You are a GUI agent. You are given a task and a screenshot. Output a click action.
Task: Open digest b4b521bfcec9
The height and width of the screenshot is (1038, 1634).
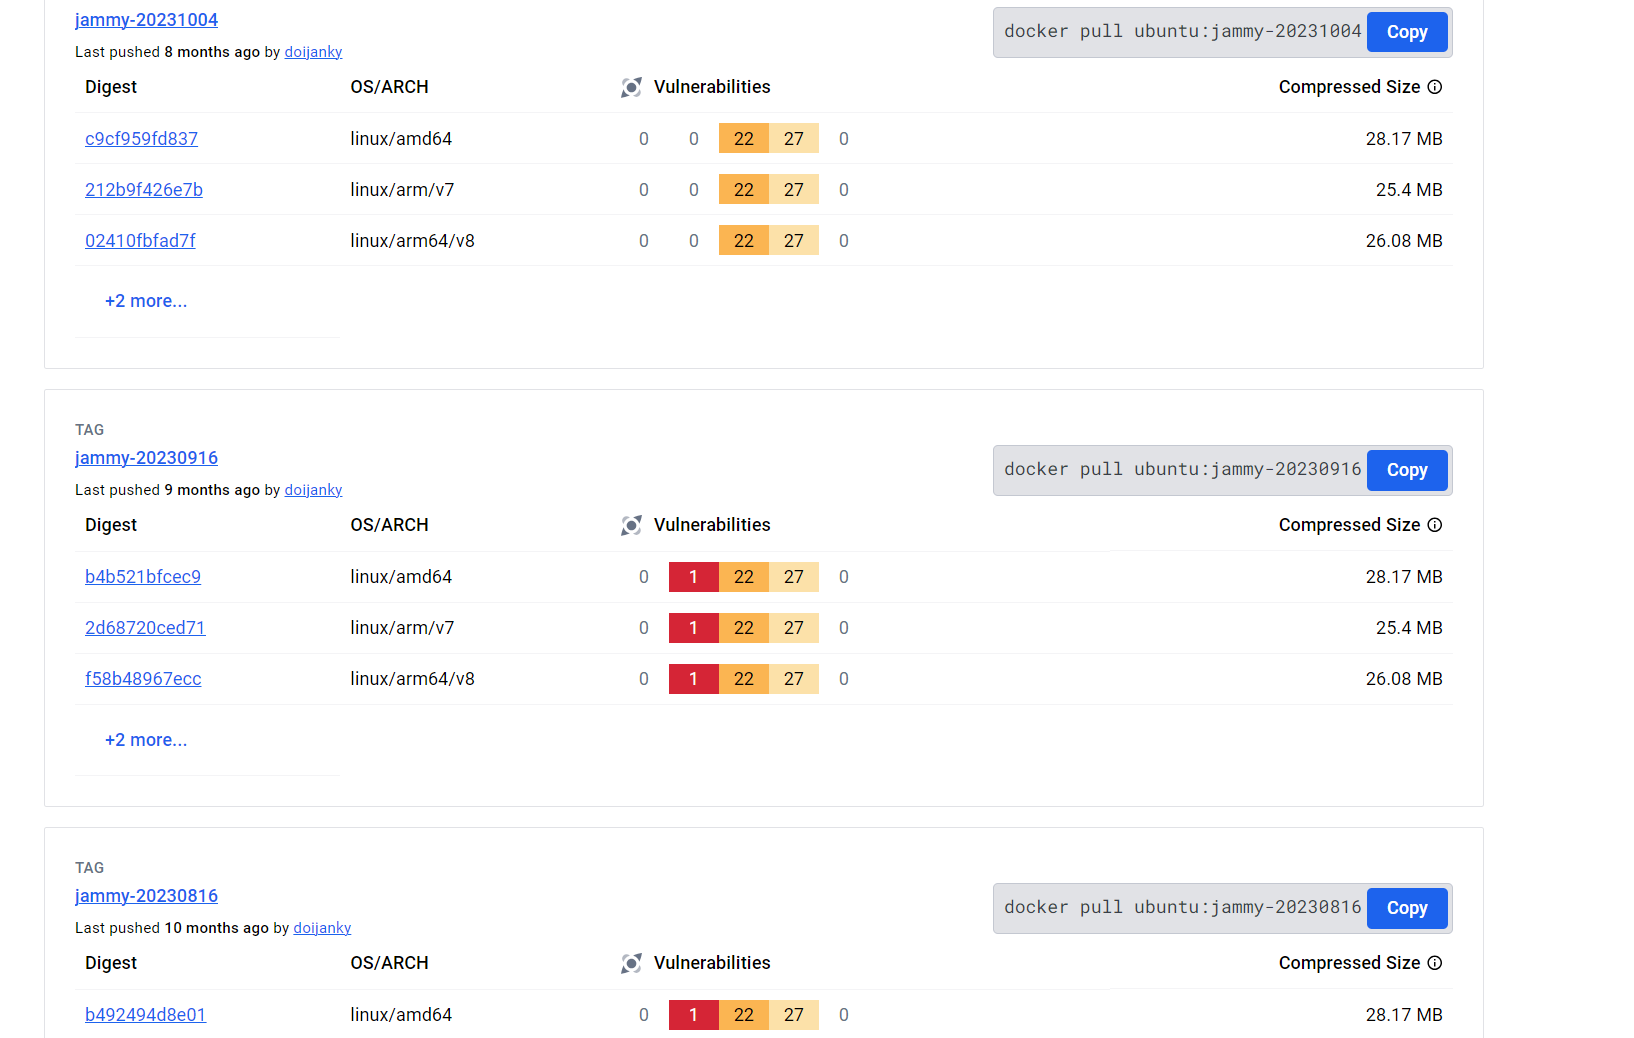click(143, 577)
